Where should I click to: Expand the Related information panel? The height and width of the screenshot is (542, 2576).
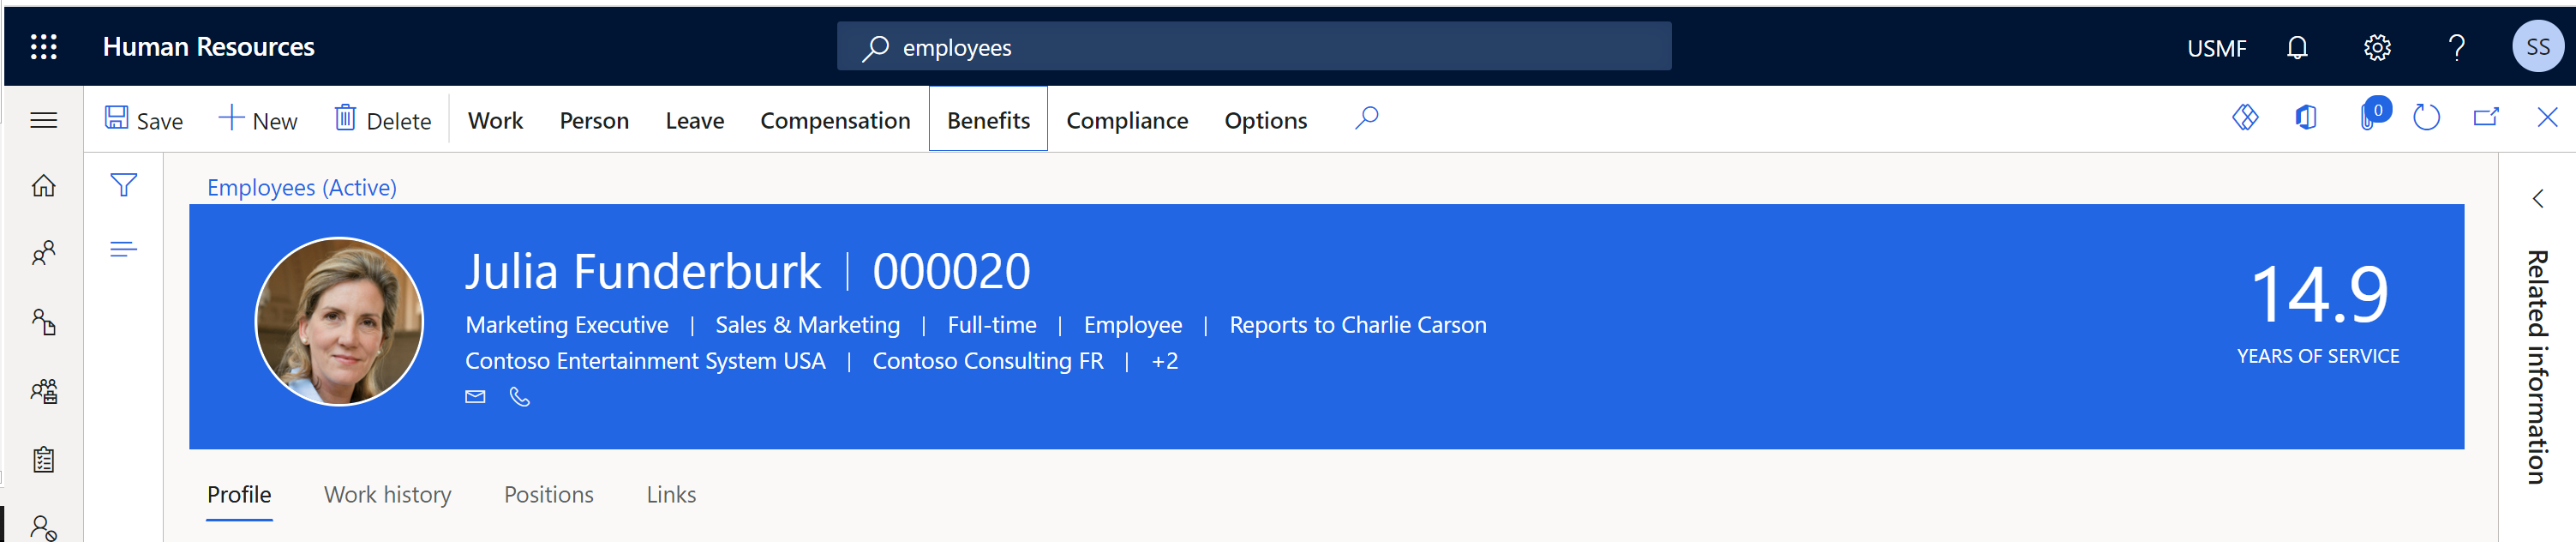2537,199
